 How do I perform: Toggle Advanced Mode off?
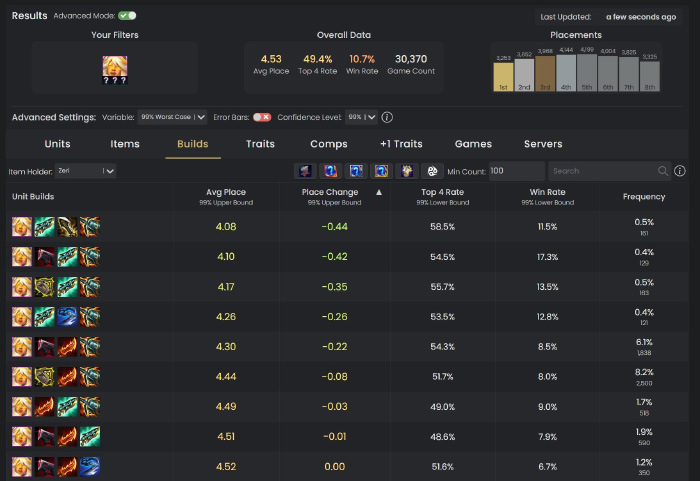coord(127,16)
